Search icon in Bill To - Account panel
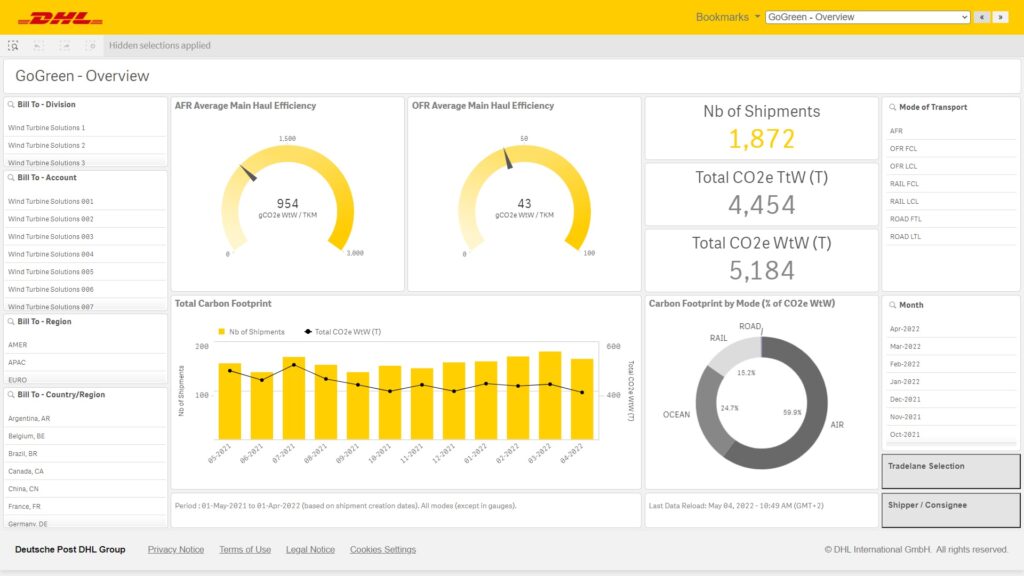The height and width of the screenshot is (576, 1024). (11, 178)
